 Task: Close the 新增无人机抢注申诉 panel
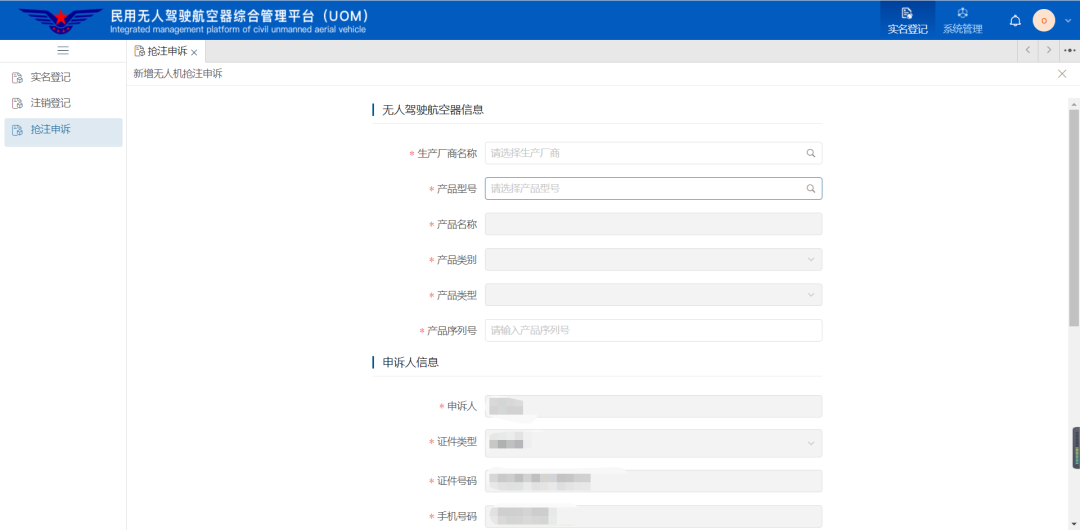click(x=1062, y=74)
